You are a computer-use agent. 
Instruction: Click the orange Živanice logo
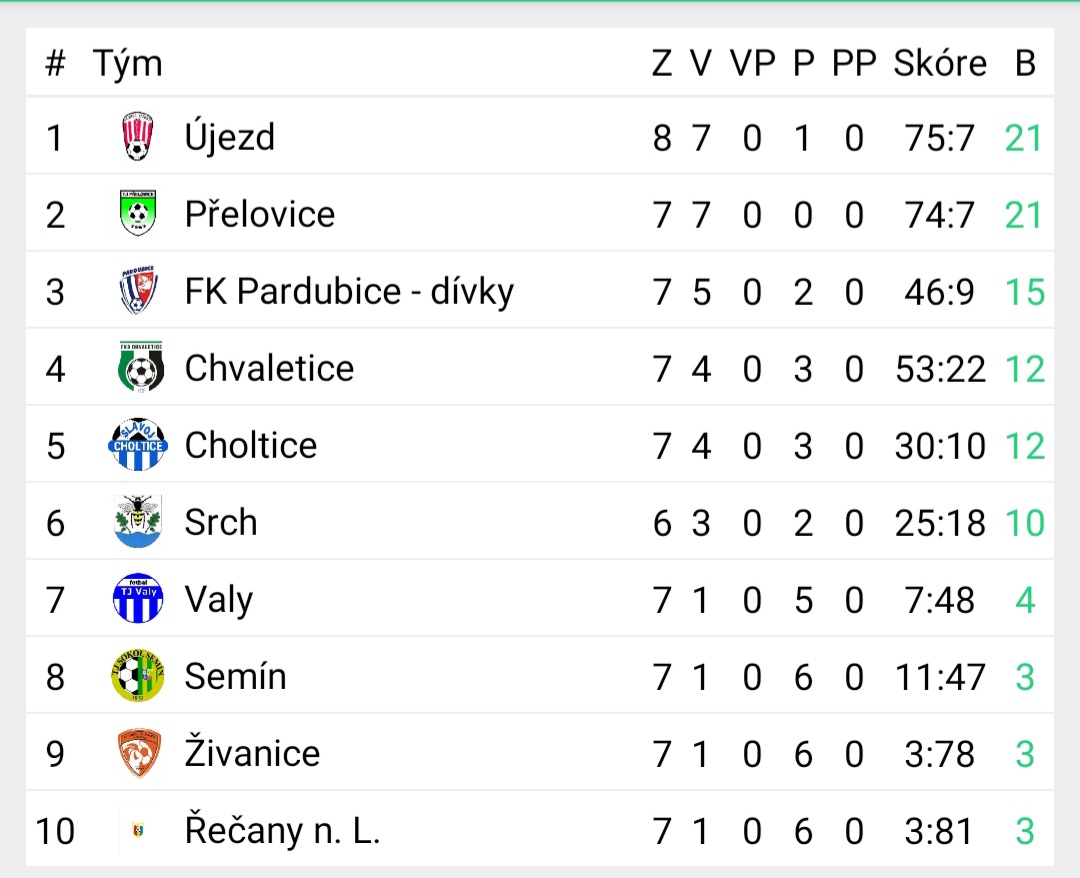139,753
